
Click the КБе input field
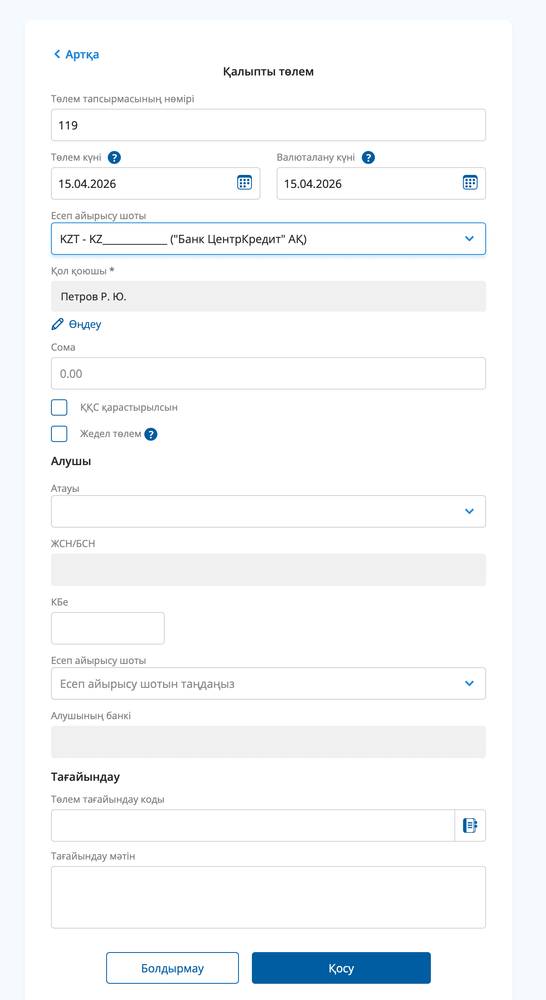108,628
